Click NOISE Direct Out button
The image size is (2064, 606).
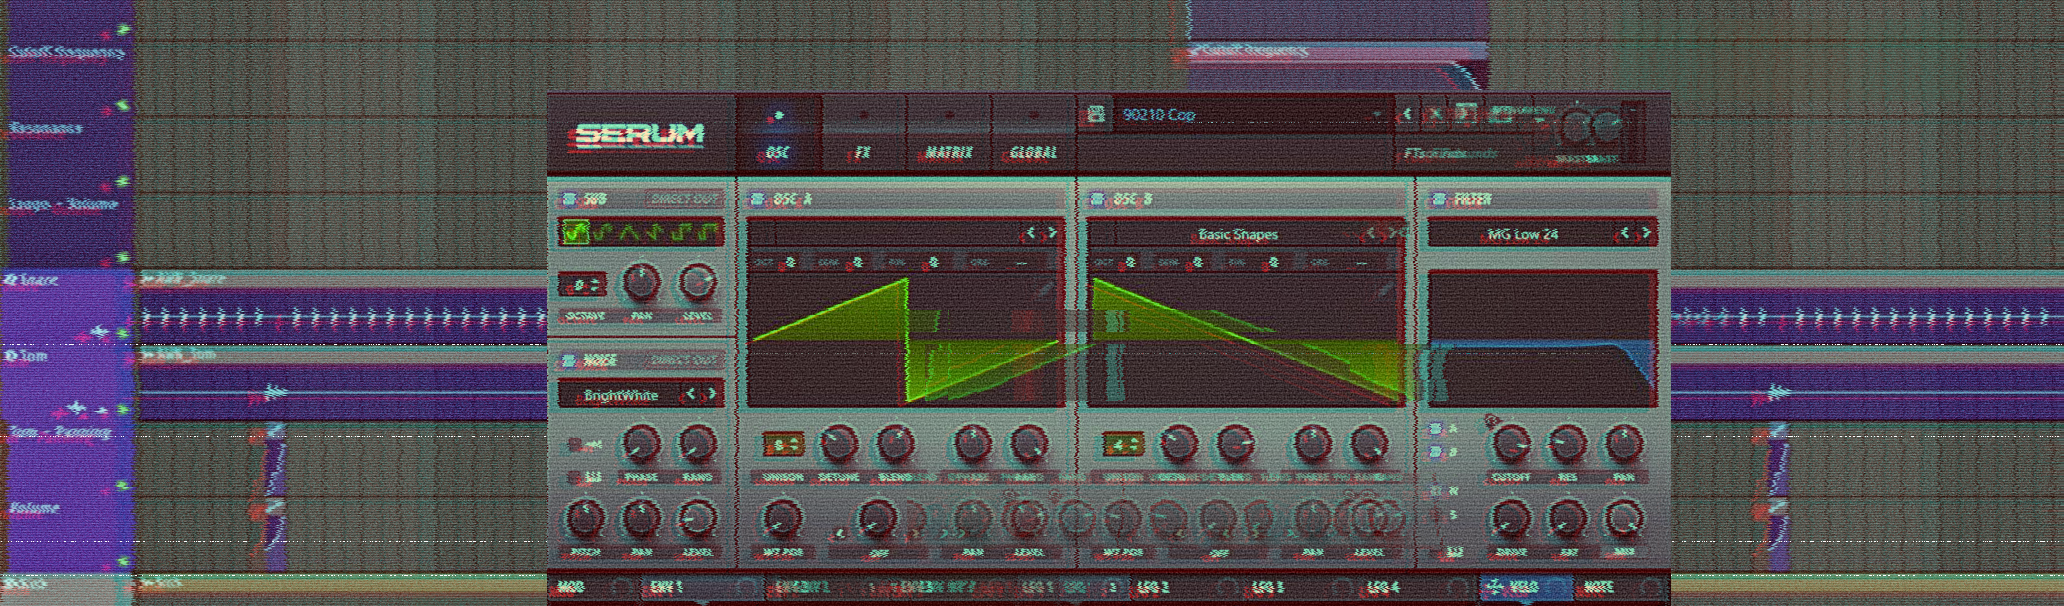click(684, 360)
